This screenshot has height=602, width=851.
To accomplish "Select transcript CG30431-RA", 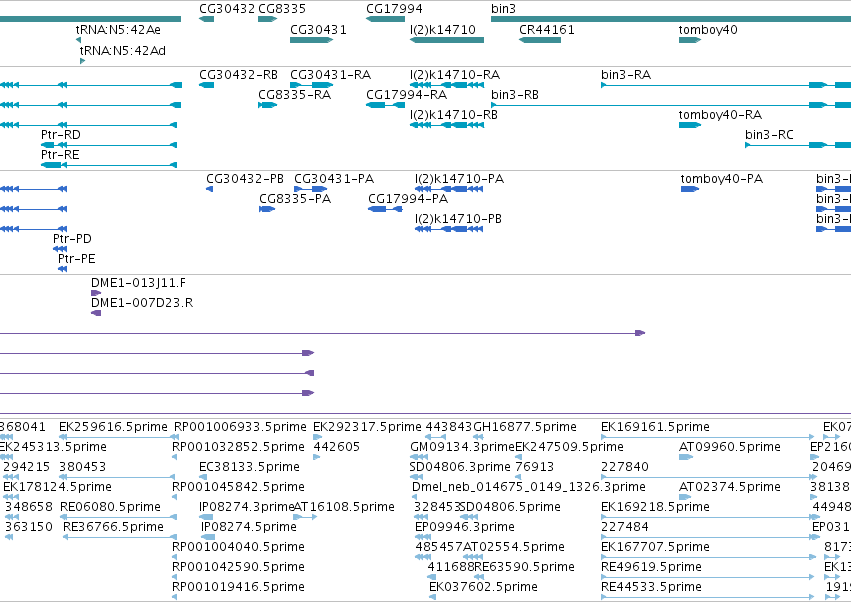I will [312, 85].
